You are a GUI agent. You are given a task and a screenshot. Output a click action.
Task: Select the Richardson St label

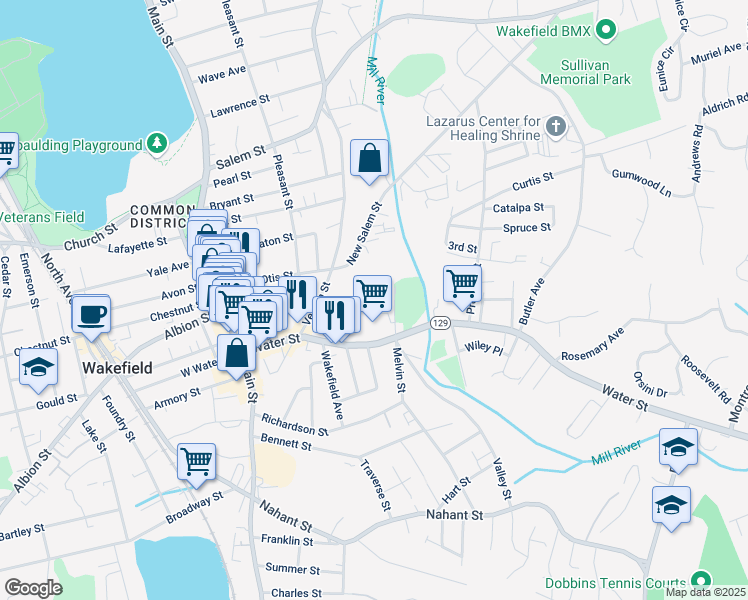pos(295,425)
